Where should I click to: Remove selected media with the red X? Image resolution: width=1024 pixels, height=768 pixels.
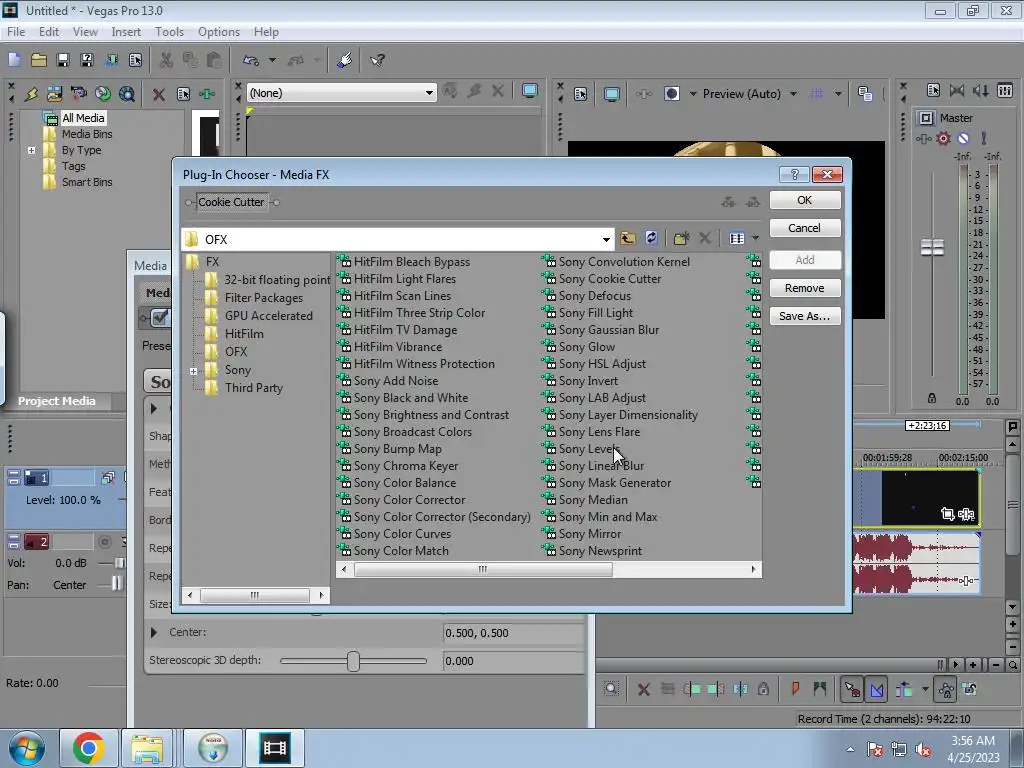pyautogui.click(x=158, y=94)
